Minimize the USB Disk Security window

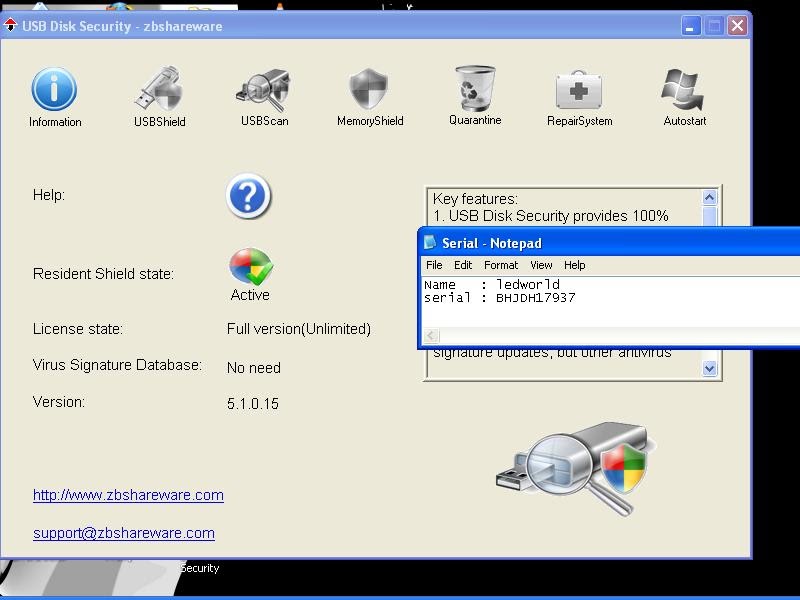[690, 26]
